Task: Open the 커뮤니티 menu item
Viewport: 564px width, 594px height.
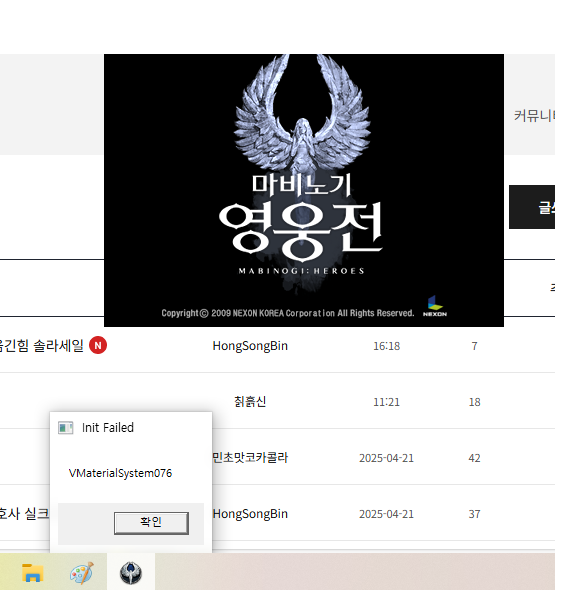Action: pos(534,116)
